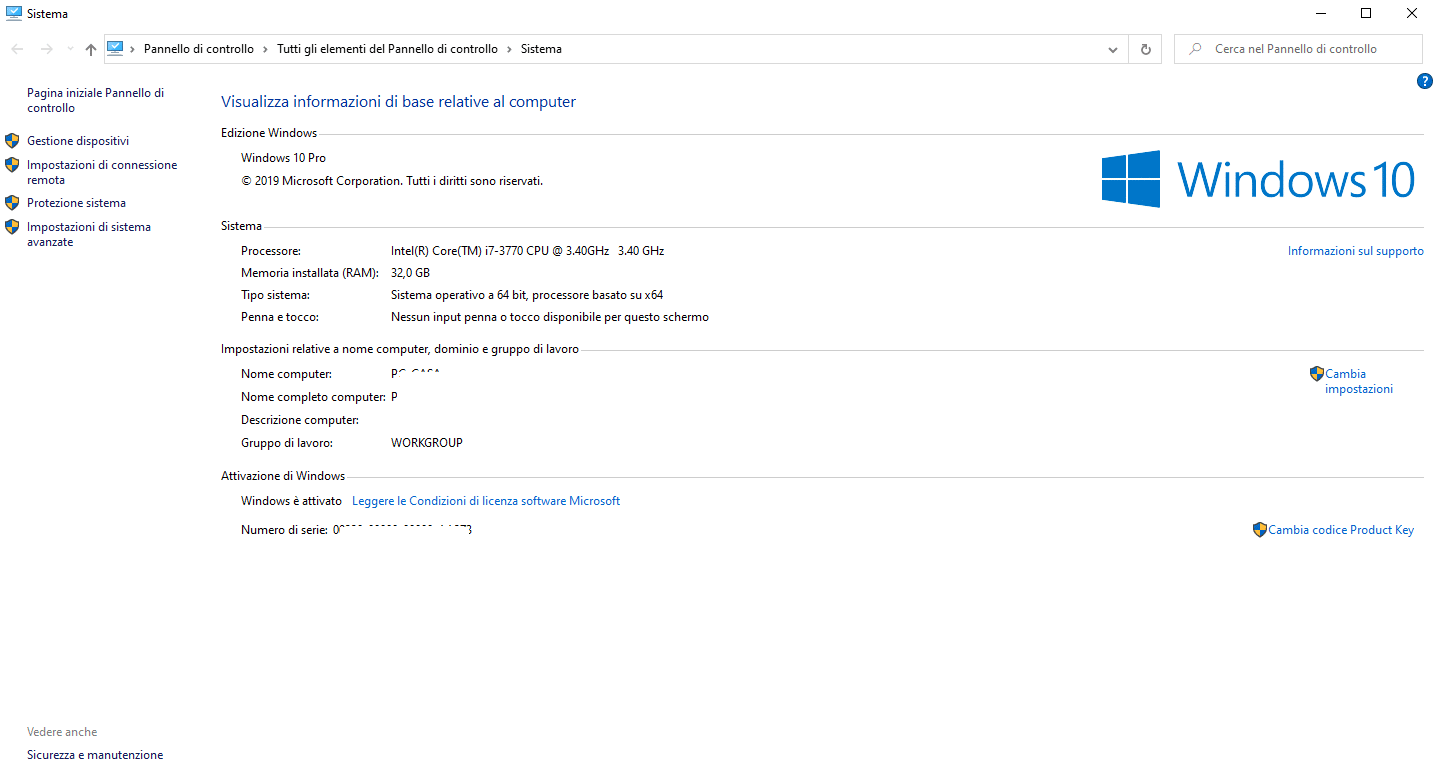Expand chevron after Tutti gli elementi breadcrumb
The height and width of the screenshot is (778, 1434).
pyautogui.click(x=509, y=49)
